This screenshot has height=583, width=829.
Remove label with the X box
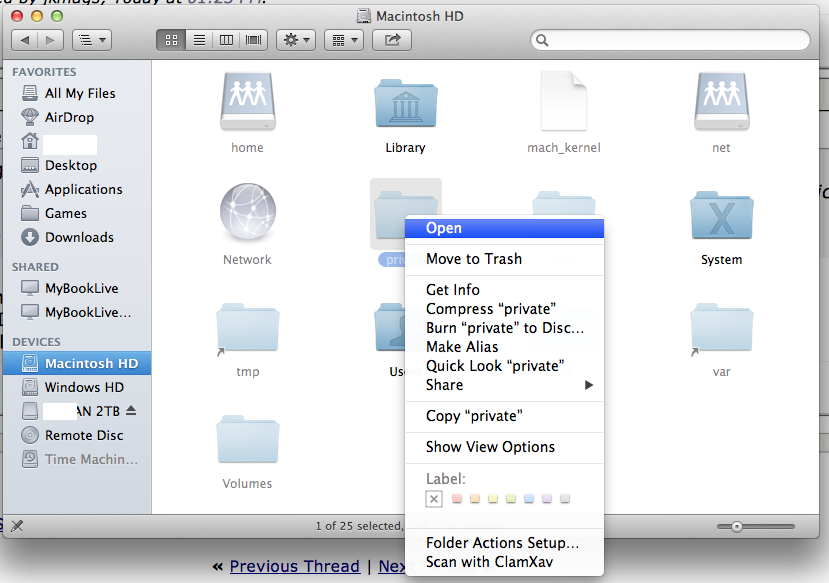[434, 499]
